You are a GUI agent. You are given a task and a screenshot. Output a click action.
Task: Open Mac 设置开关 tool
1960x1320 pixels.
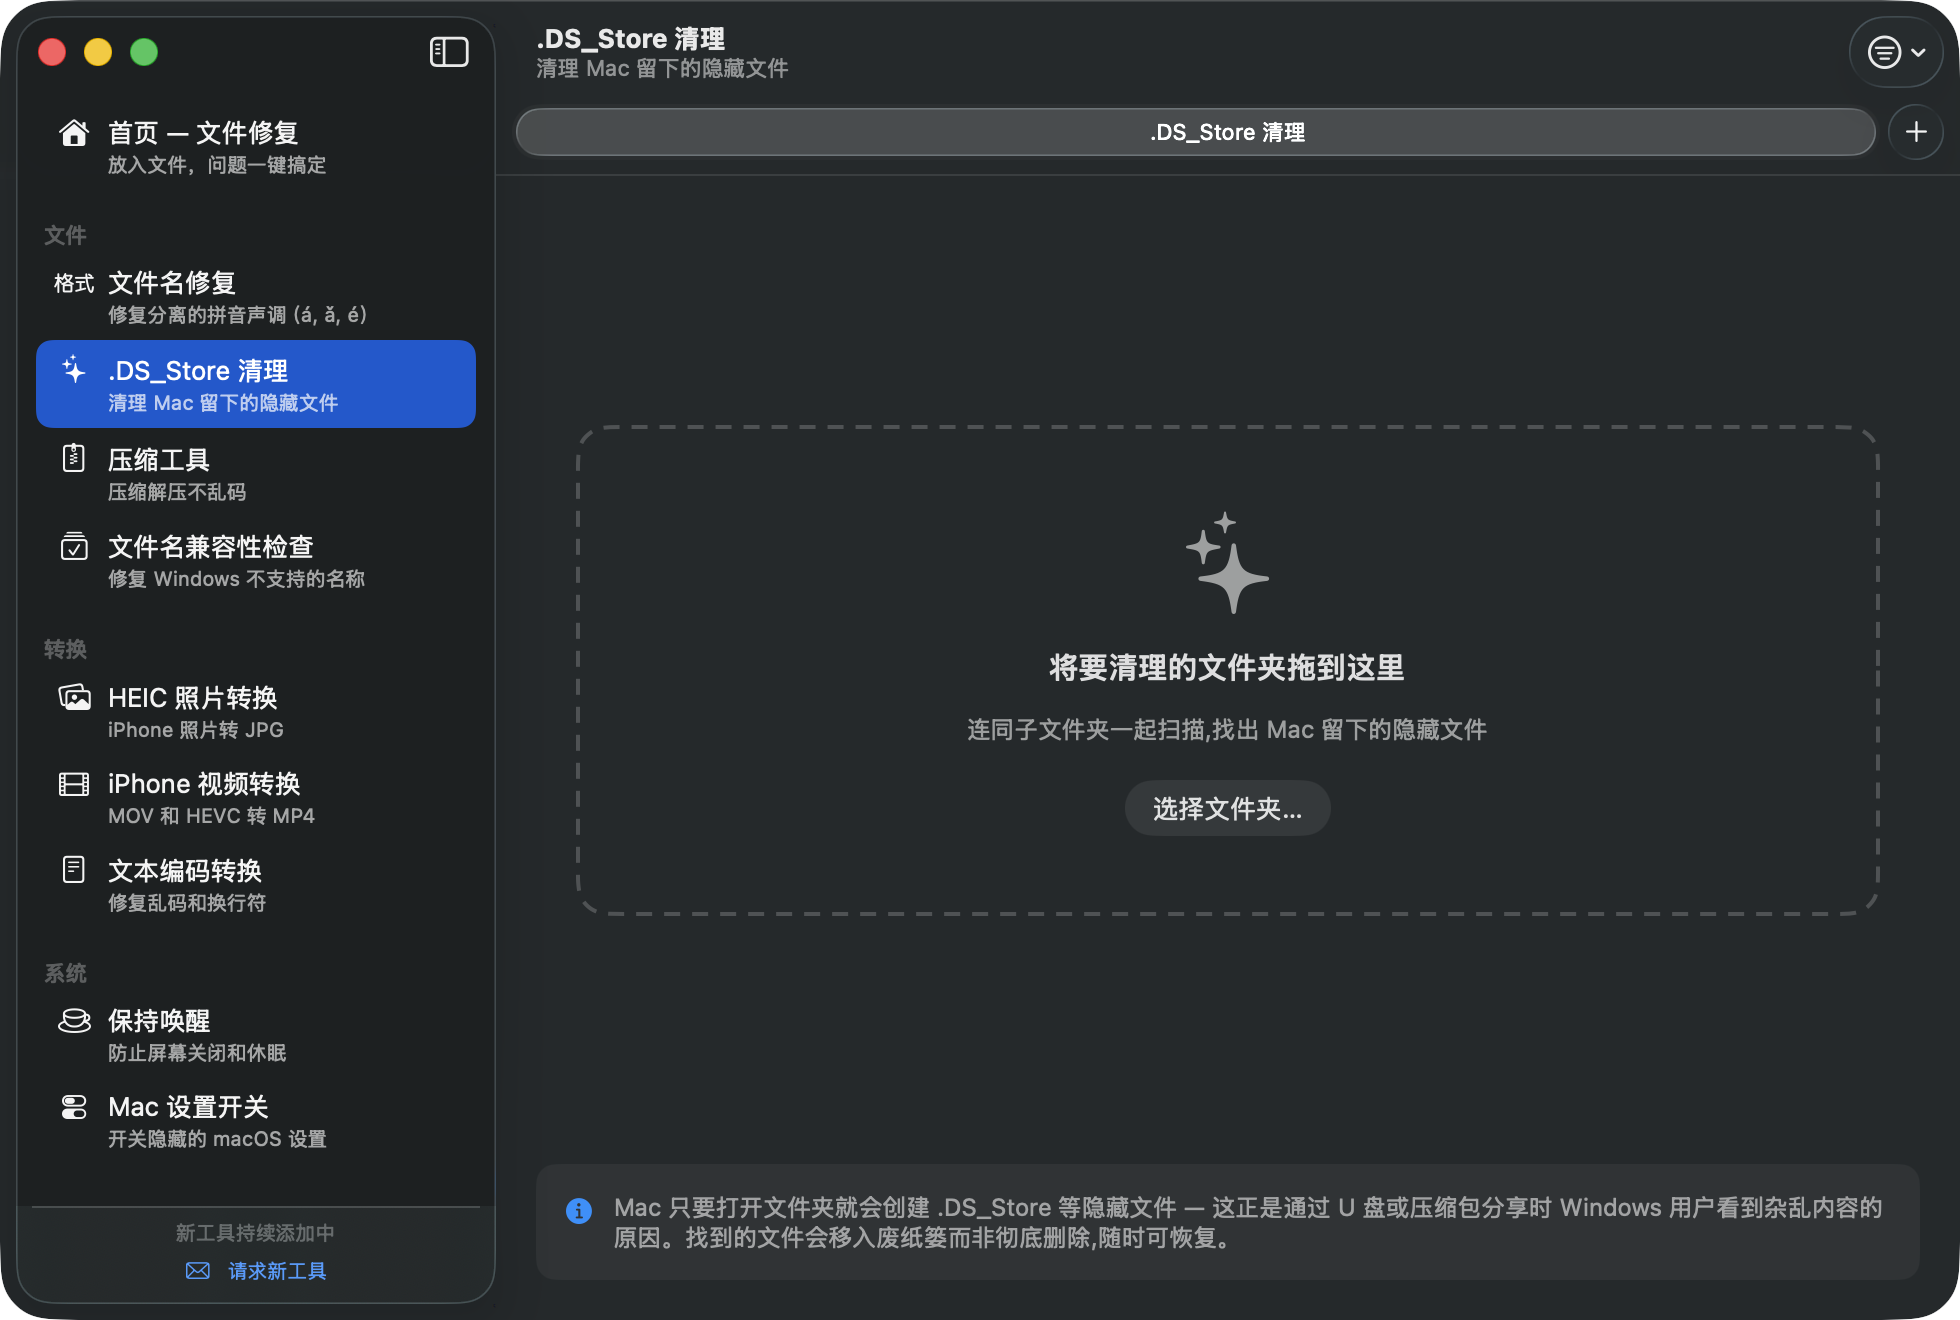click(256, 1121)
